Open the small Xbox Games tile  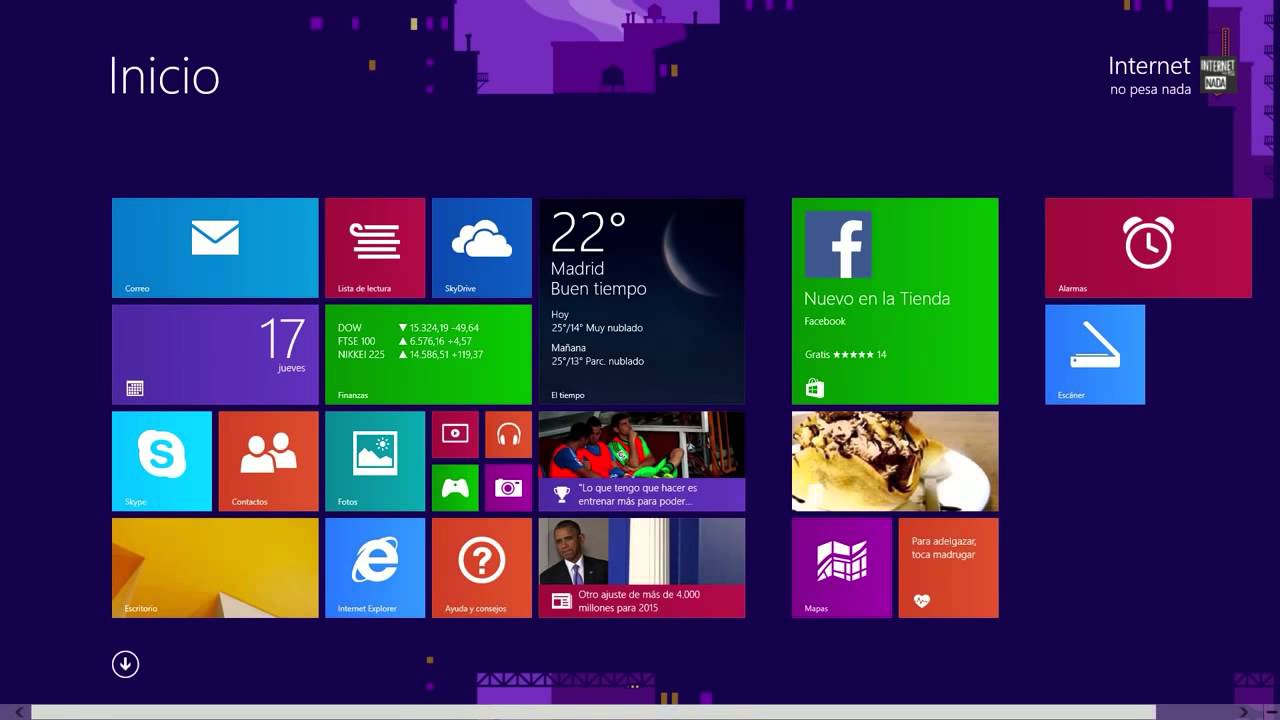pos(455,488)
